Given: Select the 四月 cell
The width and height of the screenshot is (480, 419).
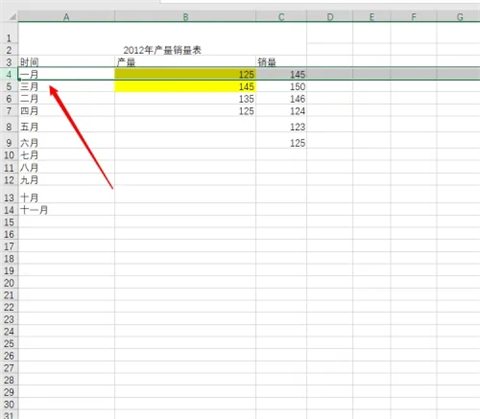Looking at the screenshot, I should point(66,111).
